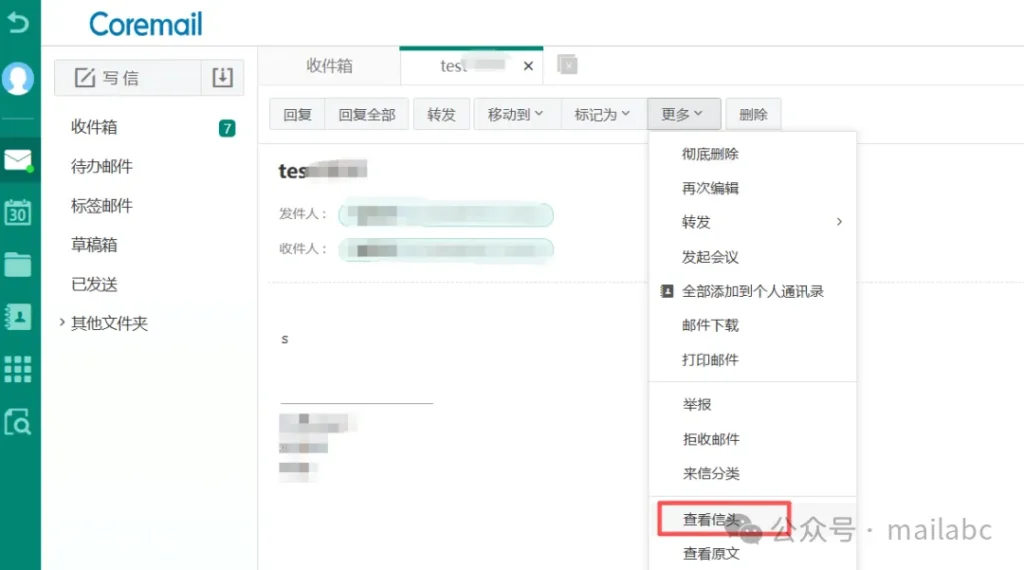Open the search-in-mail icon in sidebar

(x=18, y=422)
